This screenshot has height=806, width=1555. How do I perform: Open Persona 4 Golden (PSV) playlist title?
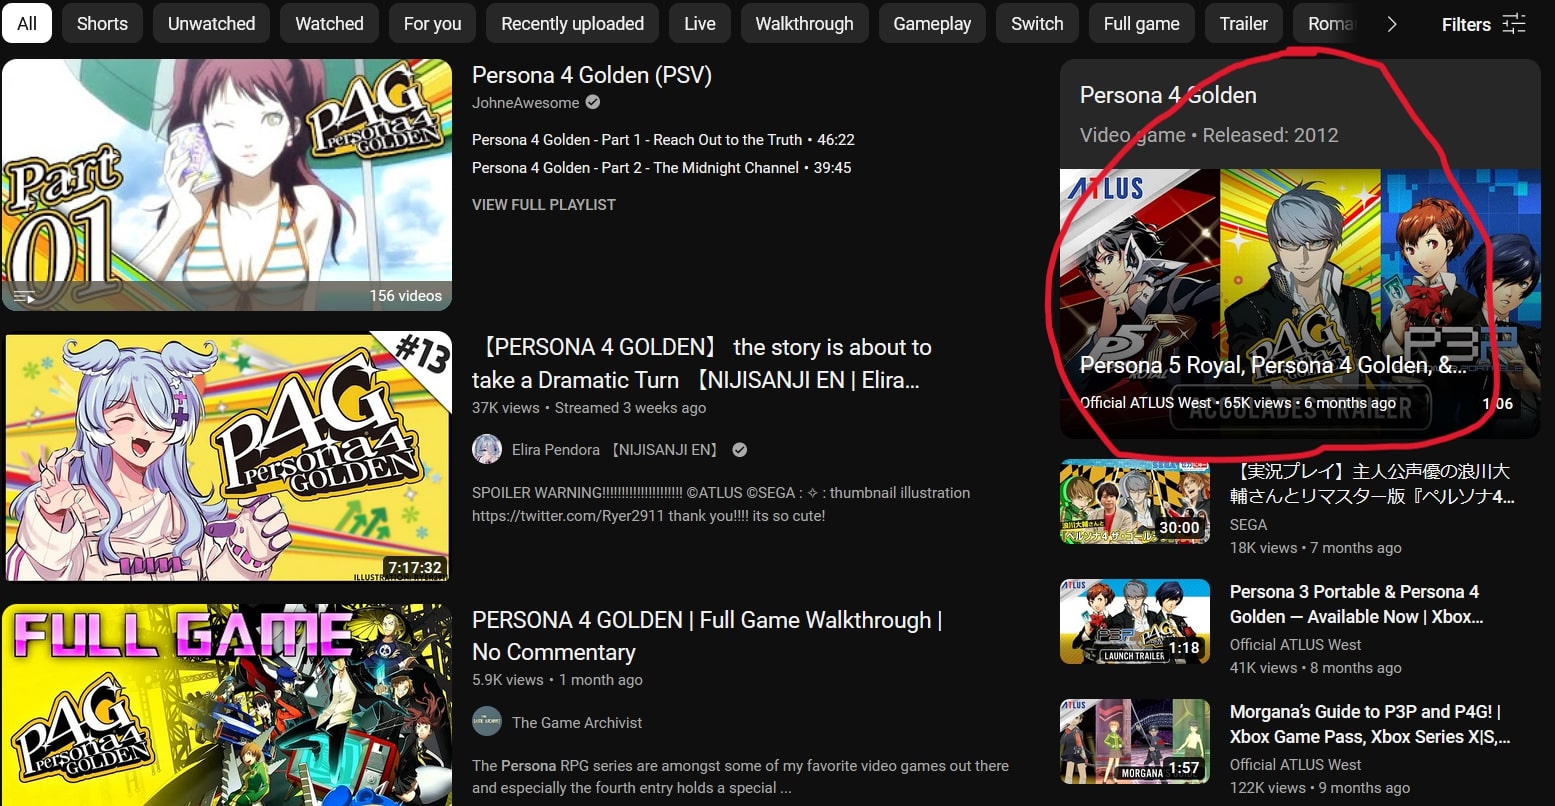(592, 75)
